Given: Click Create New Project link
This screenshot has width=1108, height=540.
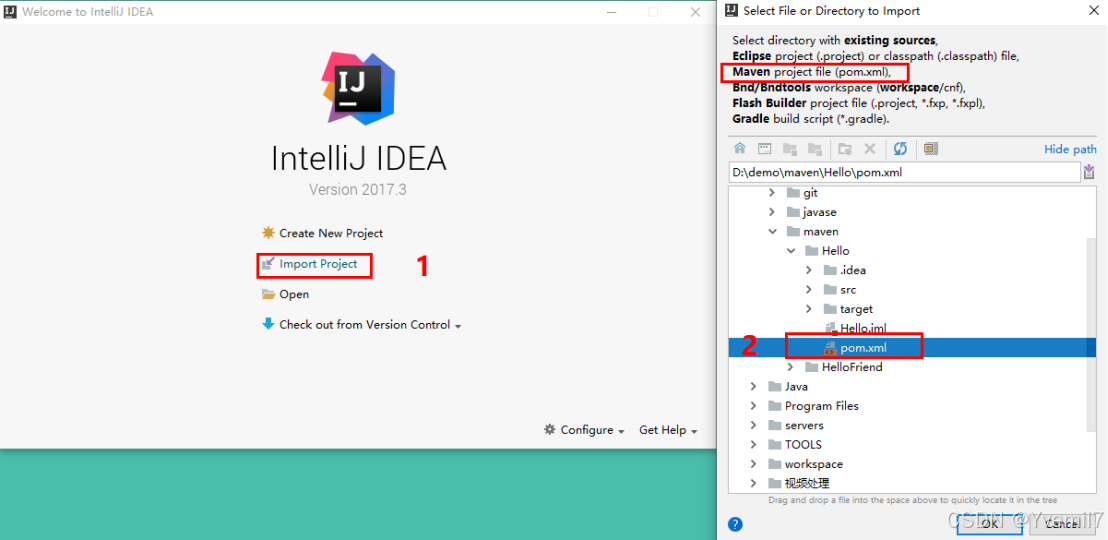Looking at the screenshot, I should click(x=331, y=233).
